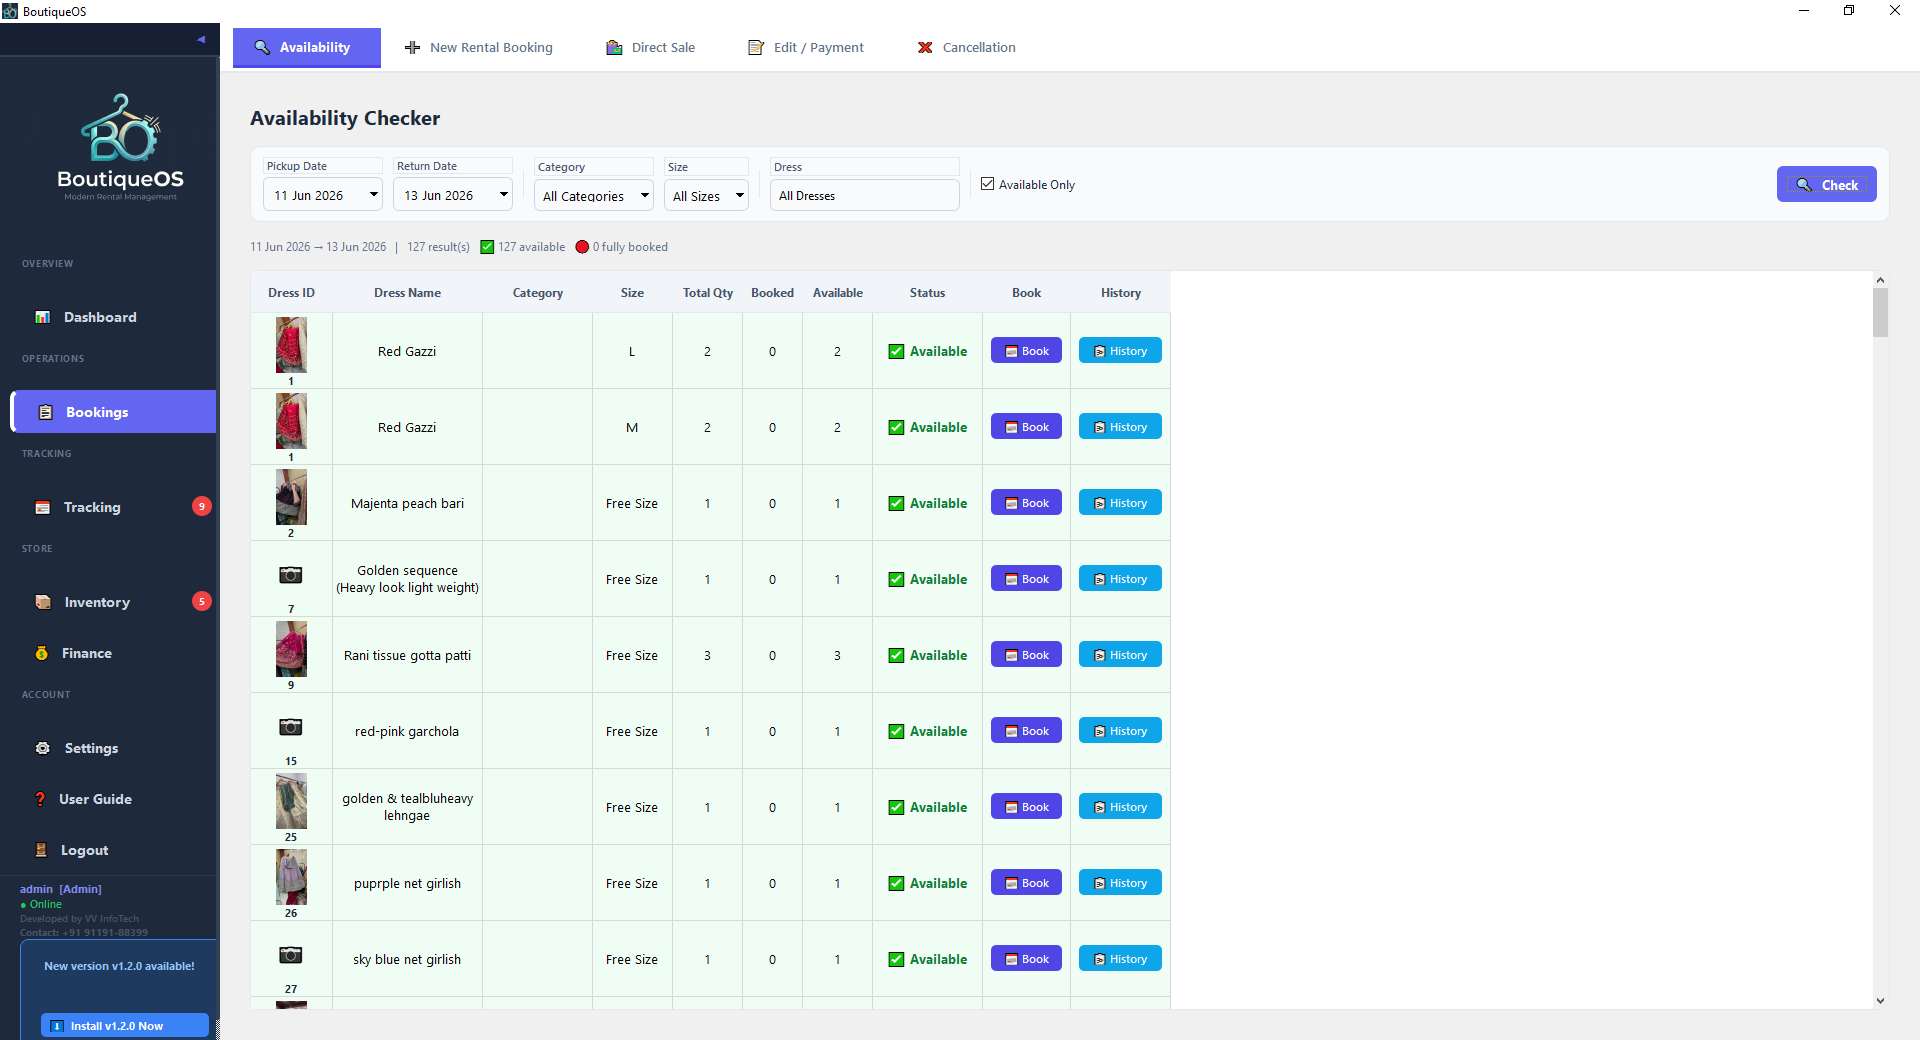Click the Check search button

tap(1826, 184)
